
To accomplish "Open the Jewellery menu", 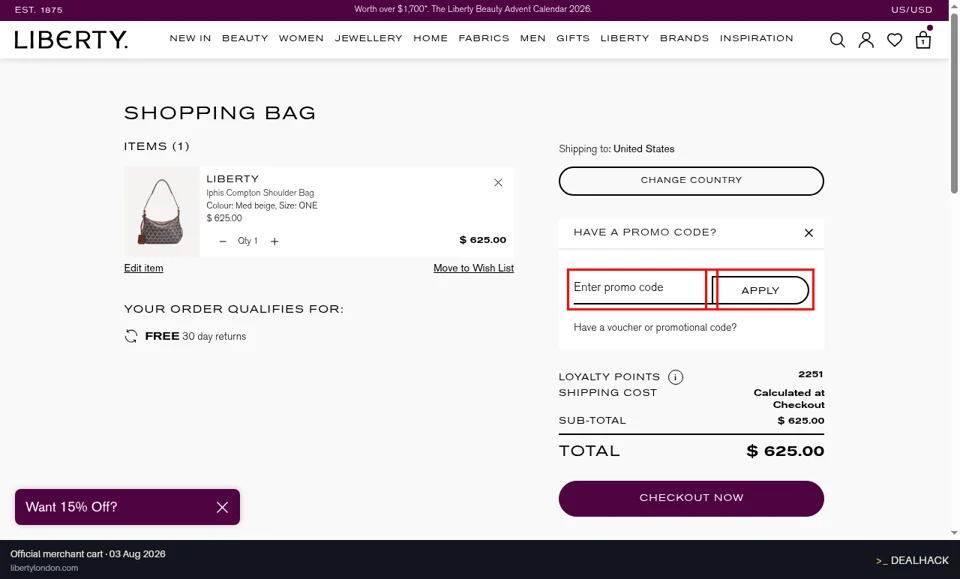I will click(369, 38).
